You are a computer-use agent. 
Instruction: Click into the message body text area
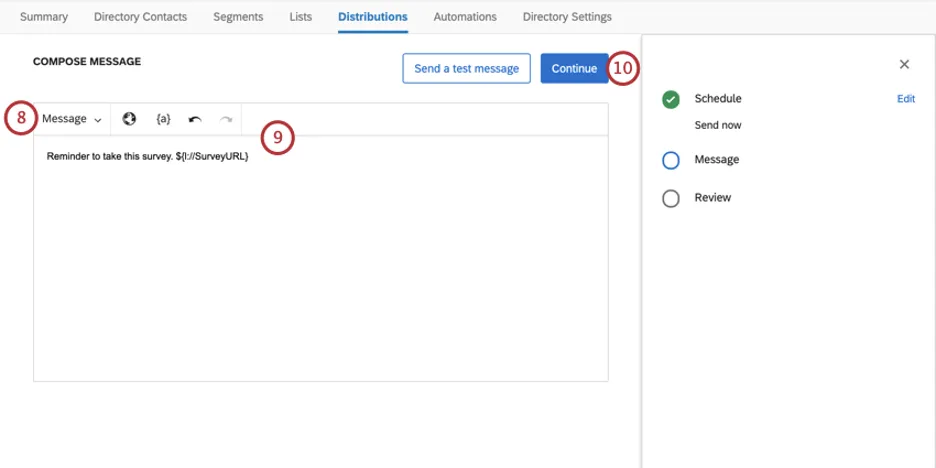[321, 258]
